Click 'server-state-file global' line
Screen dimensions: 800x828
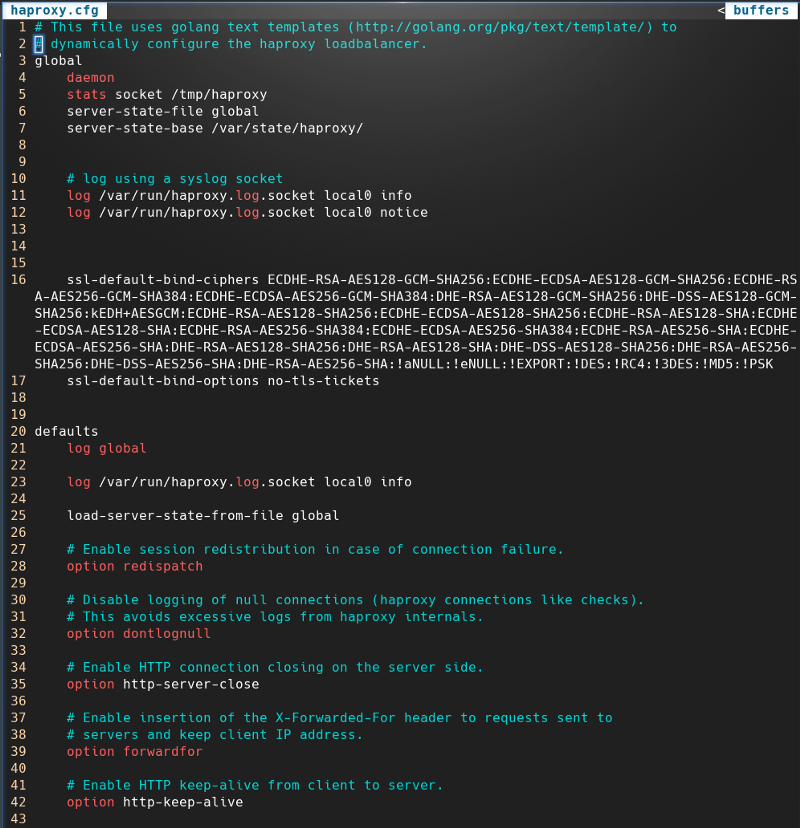tap(163, 111)
